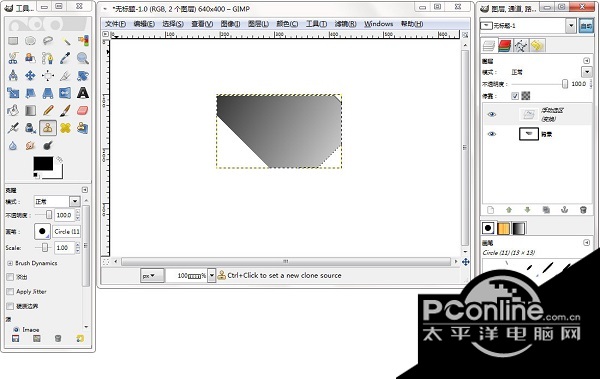Image resolution: width=600 pixels, height=379 pixels.
Task: Click the 自动 Auto button
Action: coord(586,26)
